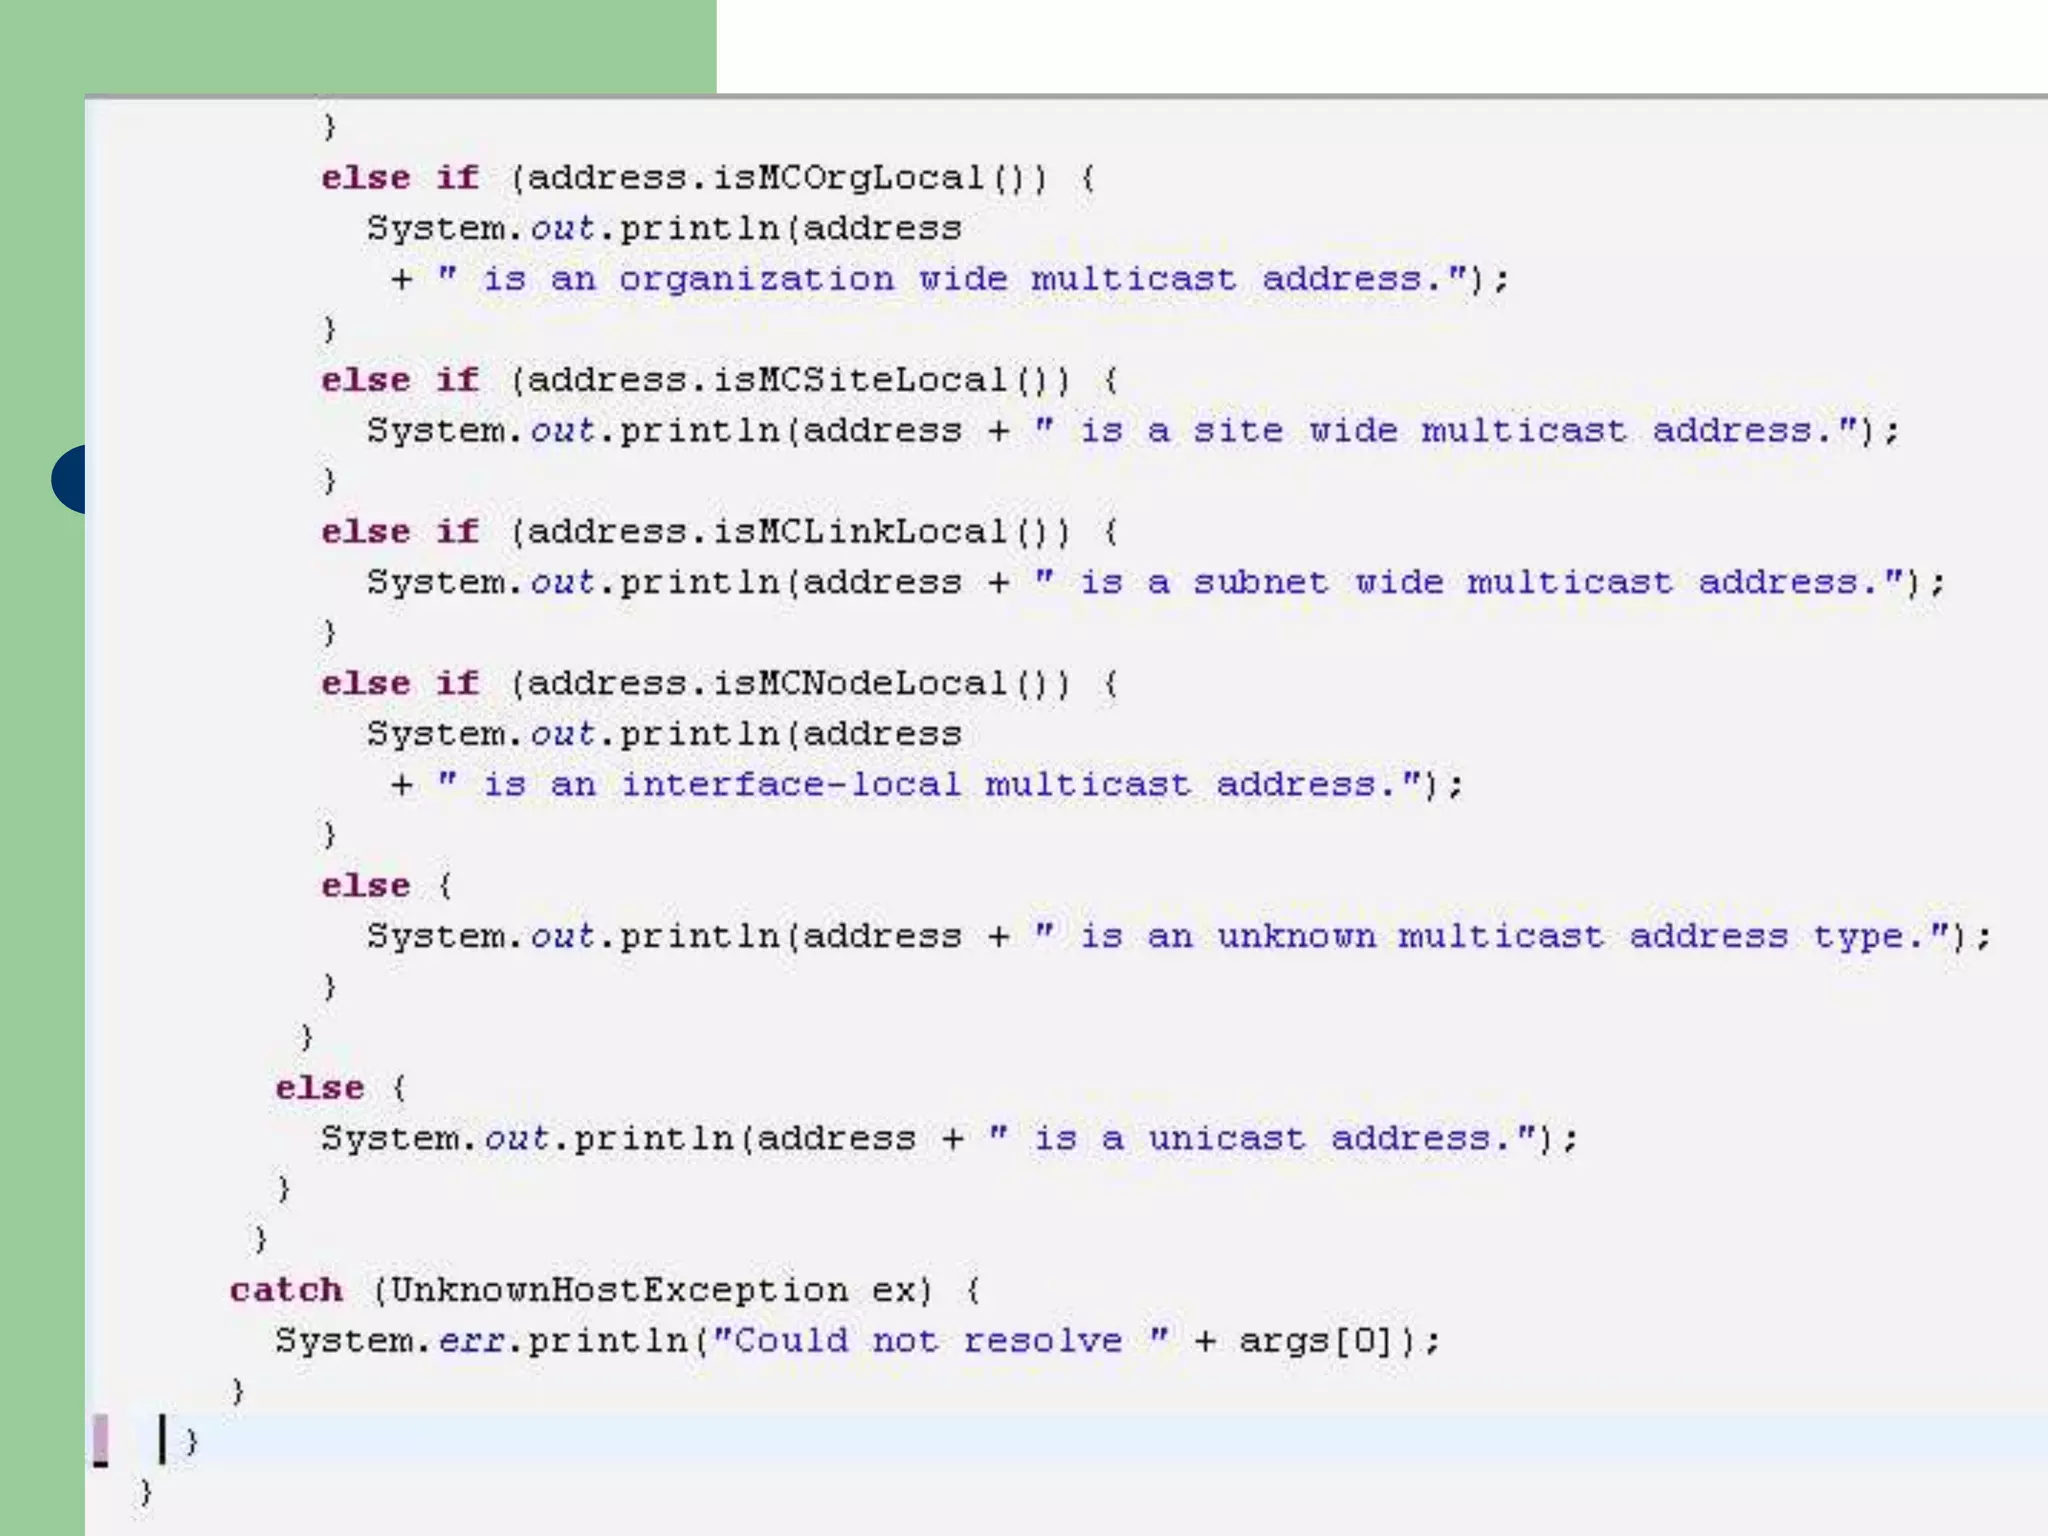Click the else keyword before the unicast println

click(320, 1088)
